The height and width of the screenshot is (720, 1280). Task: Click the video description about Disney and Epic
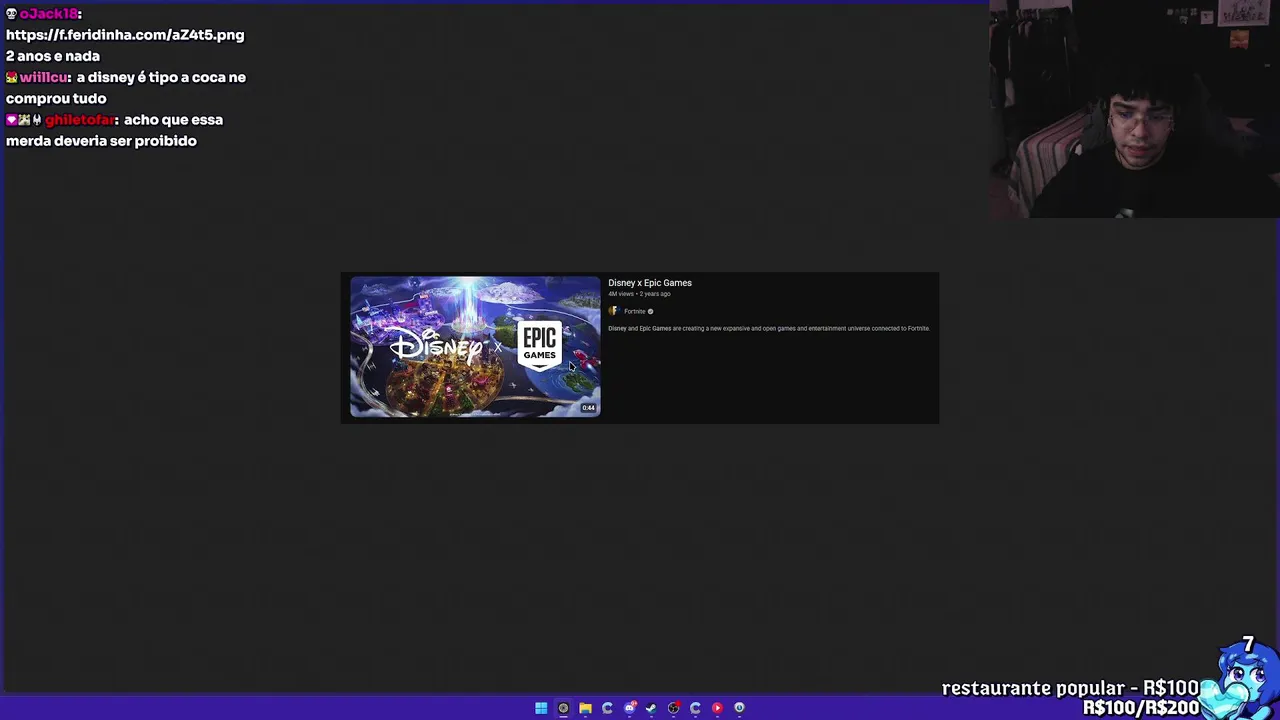click(x=769, y=328)
